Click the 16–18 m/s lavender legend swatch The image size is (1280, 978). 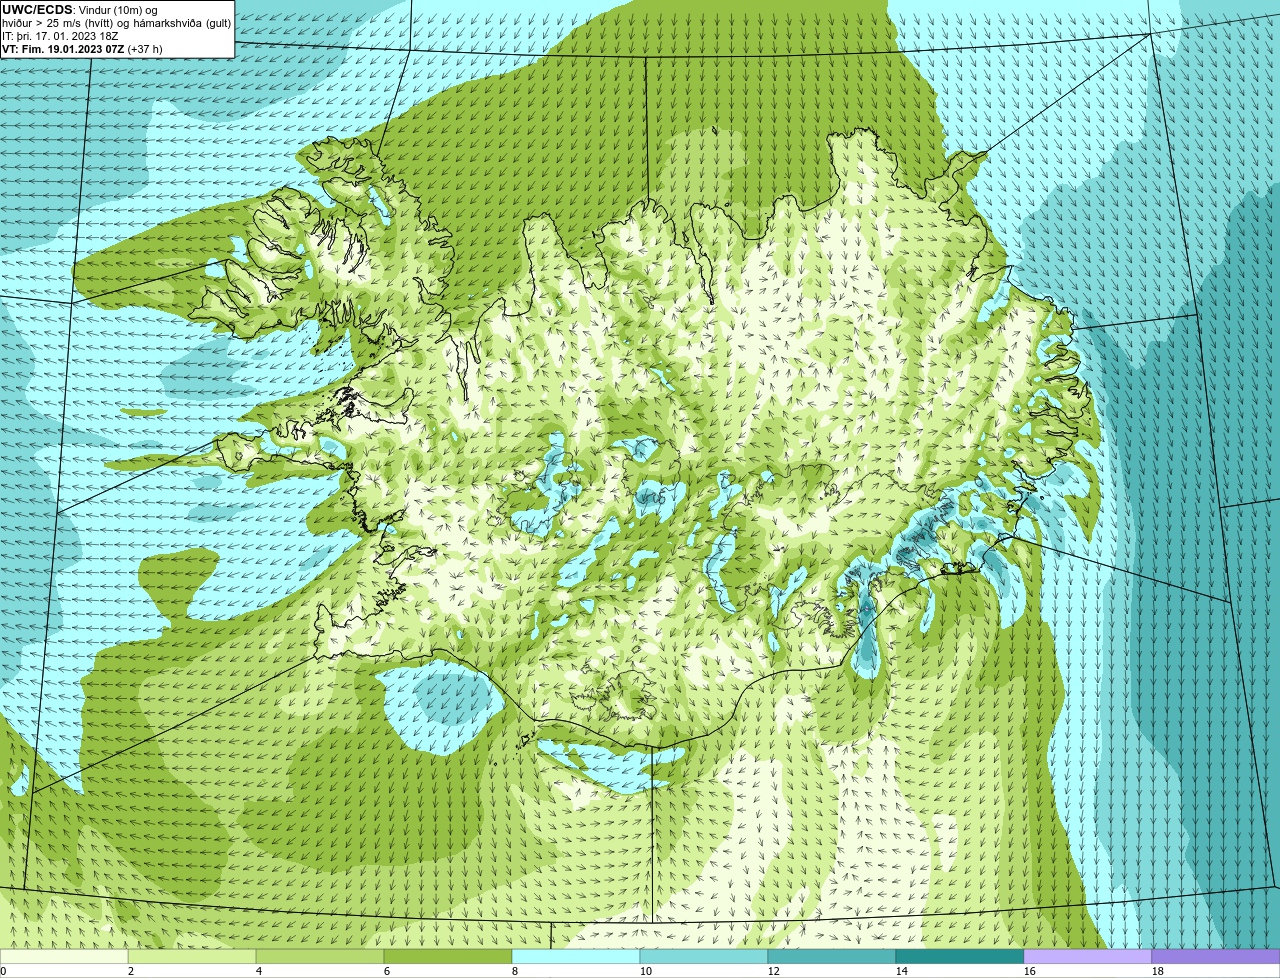point(1088,957)
